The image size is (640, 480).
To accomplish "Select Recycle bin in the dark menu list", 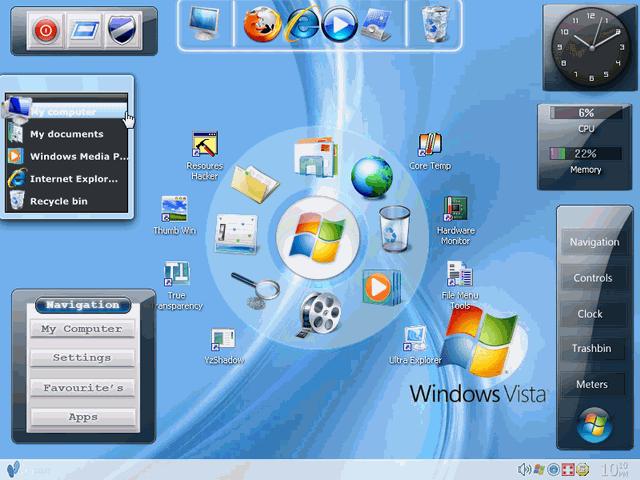I will click(66, 201).
